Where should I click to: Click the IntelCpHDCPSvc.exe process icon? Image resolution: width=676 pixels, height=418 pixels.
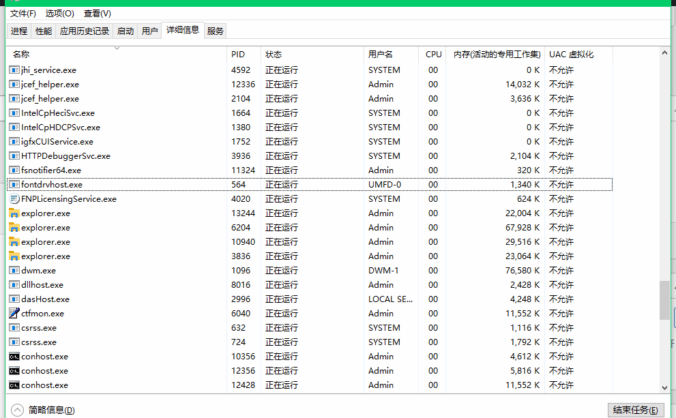[14, 127]
